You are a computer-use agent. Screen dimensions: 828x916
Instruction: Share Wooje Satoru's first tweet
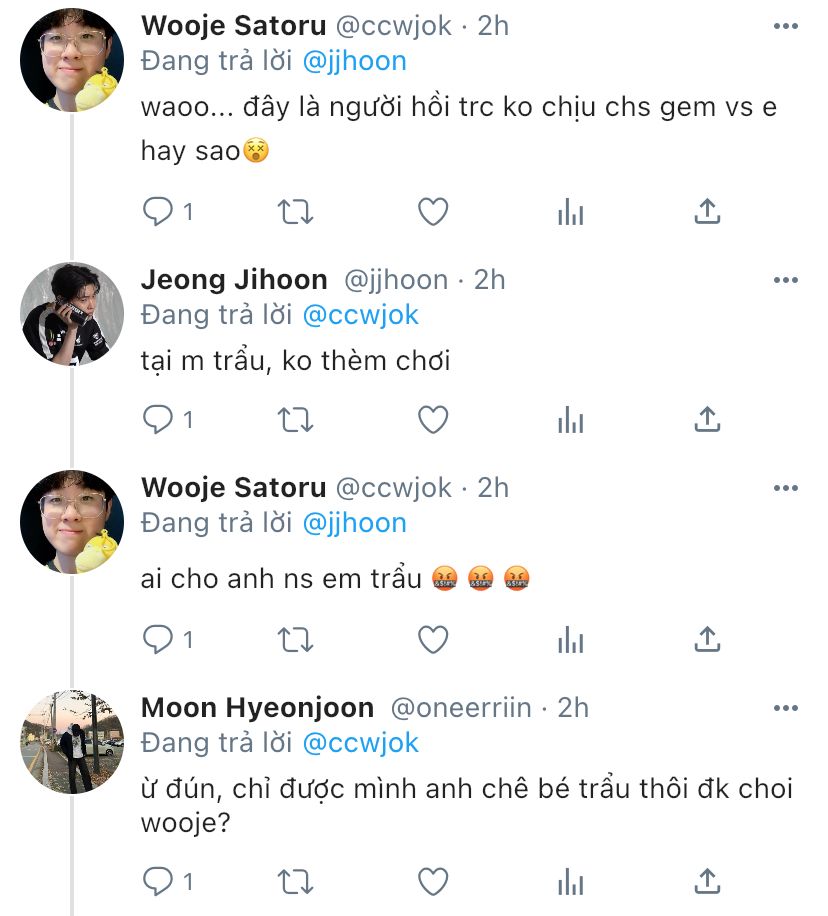tap(707, 212)
